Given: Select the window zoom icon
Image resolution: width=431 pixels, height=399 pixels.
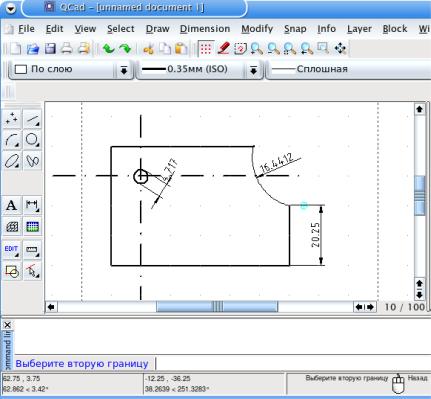Looking at the screenshot, I should (x=323, y=49).
